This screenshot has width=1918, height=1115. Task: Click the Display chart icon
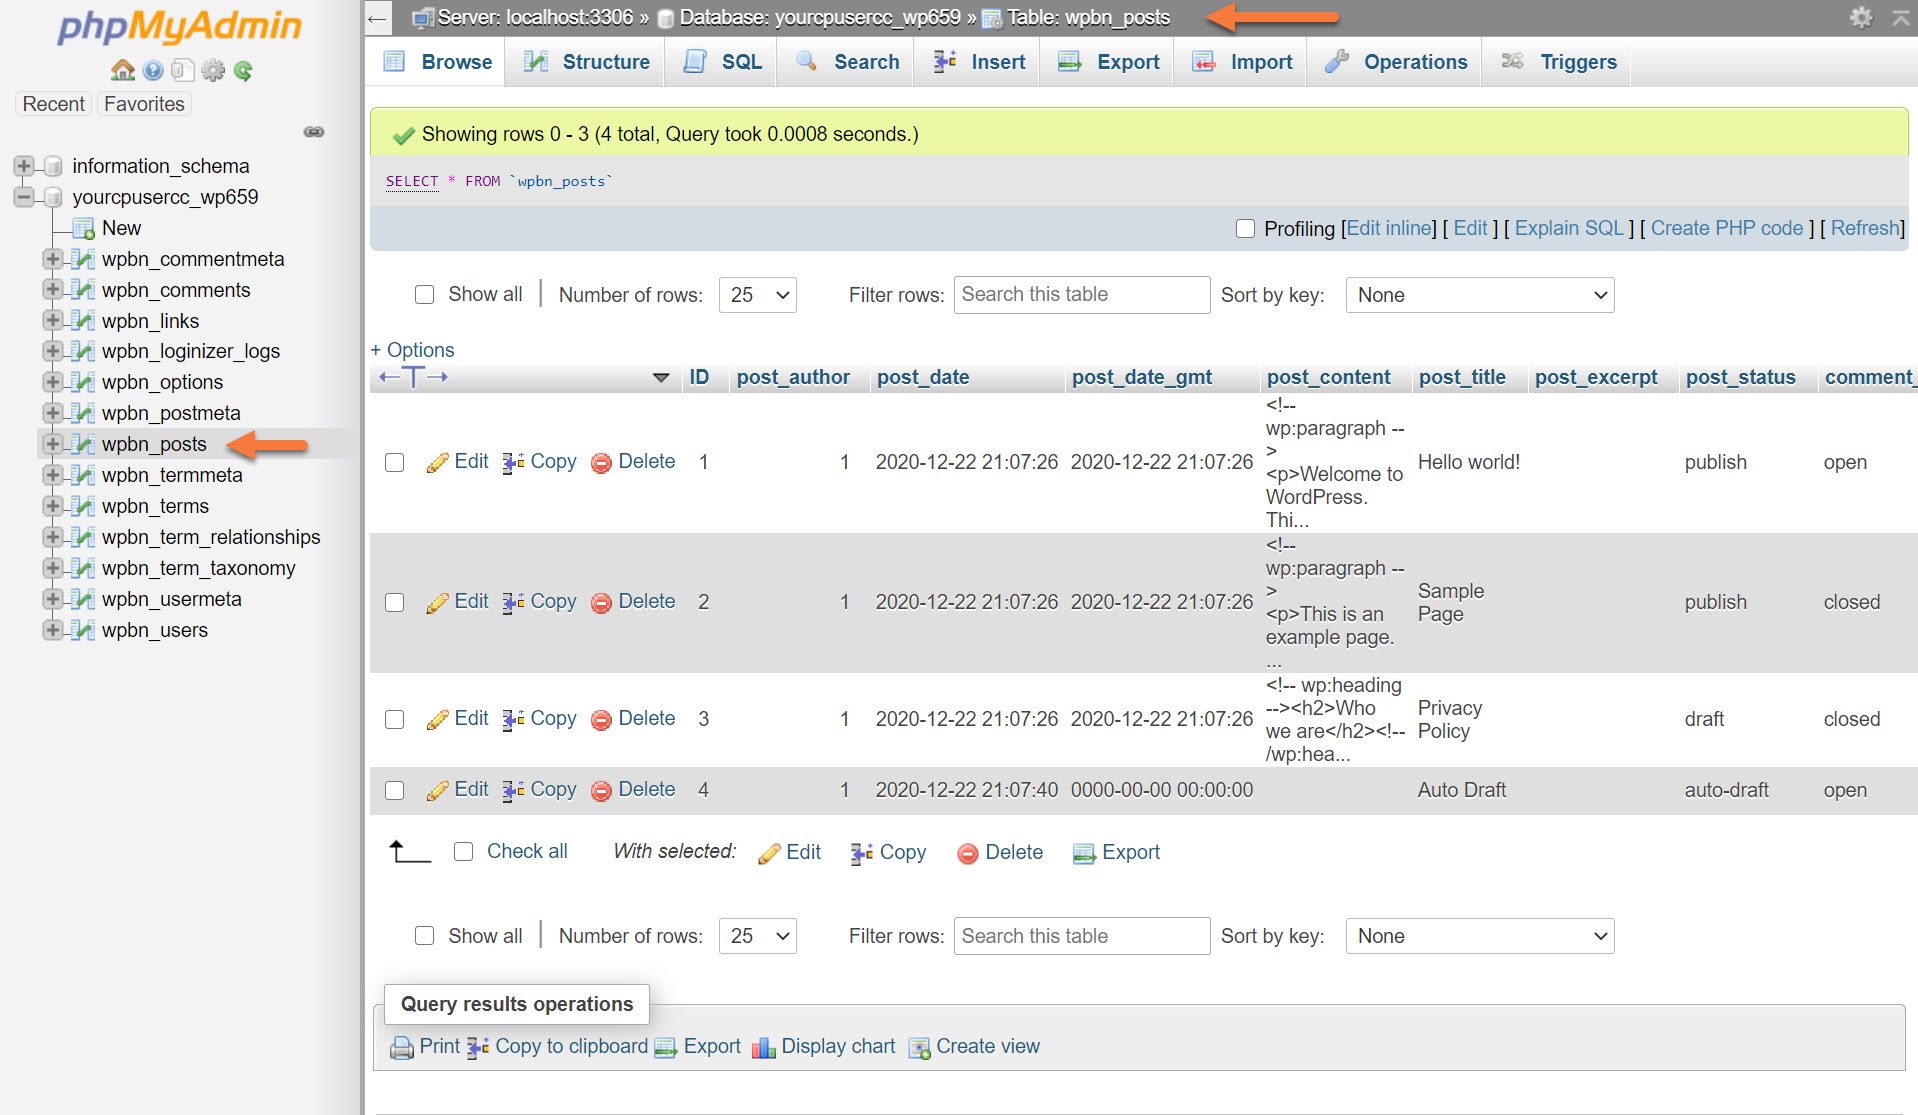764,1047
